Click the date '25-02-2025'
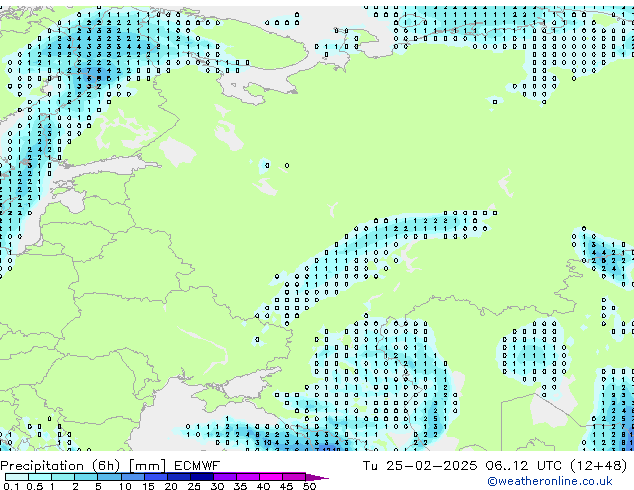This screenshot has width=634, height=490. tap(431, 466)
